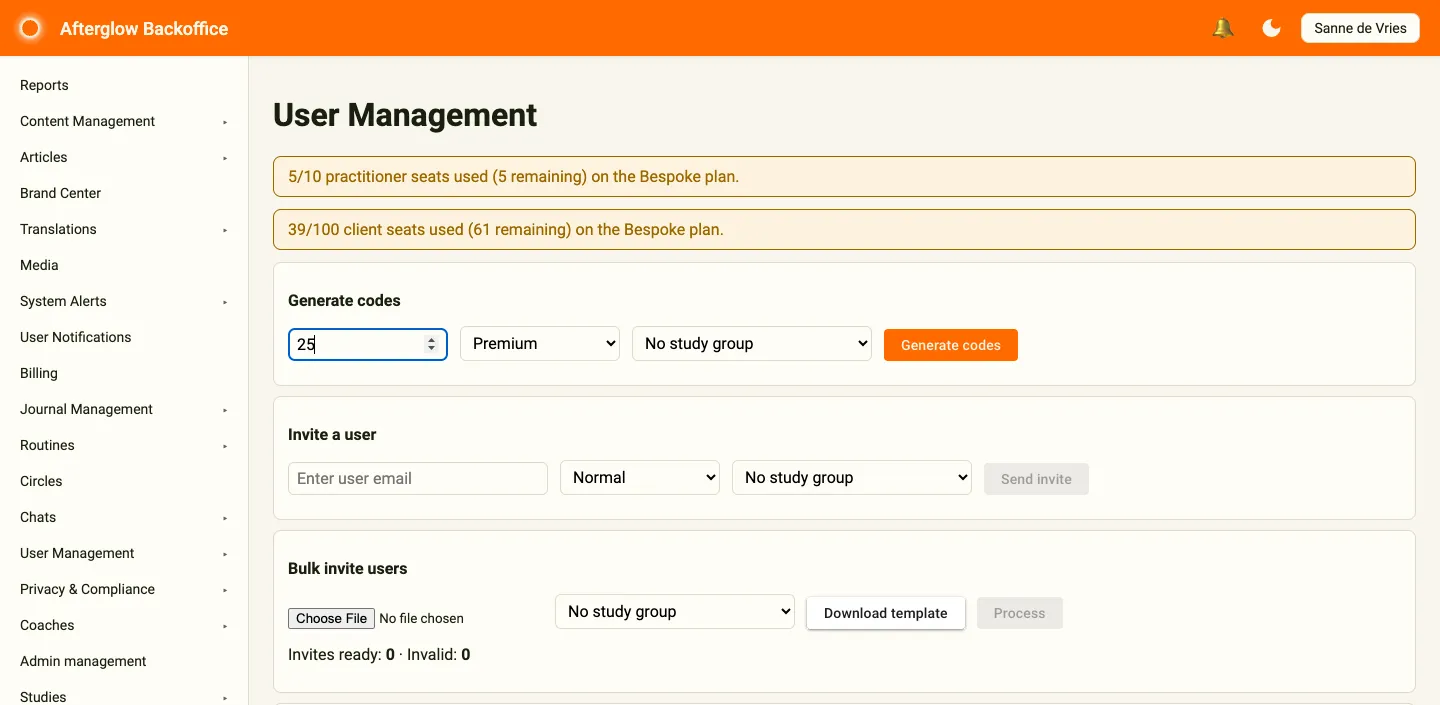
Task: Open Privacy & Compliance in the sidebar
Action: (87, 589)
